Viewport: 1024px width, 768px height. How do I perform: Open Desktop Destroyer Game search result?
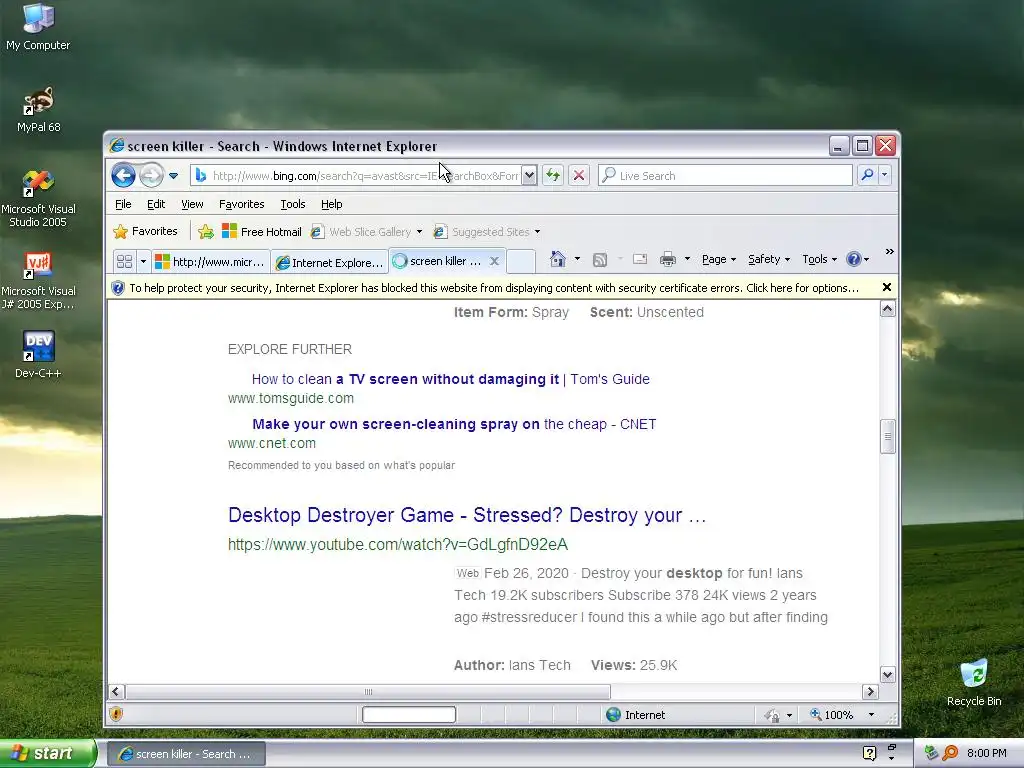click(x=467, y=515)
